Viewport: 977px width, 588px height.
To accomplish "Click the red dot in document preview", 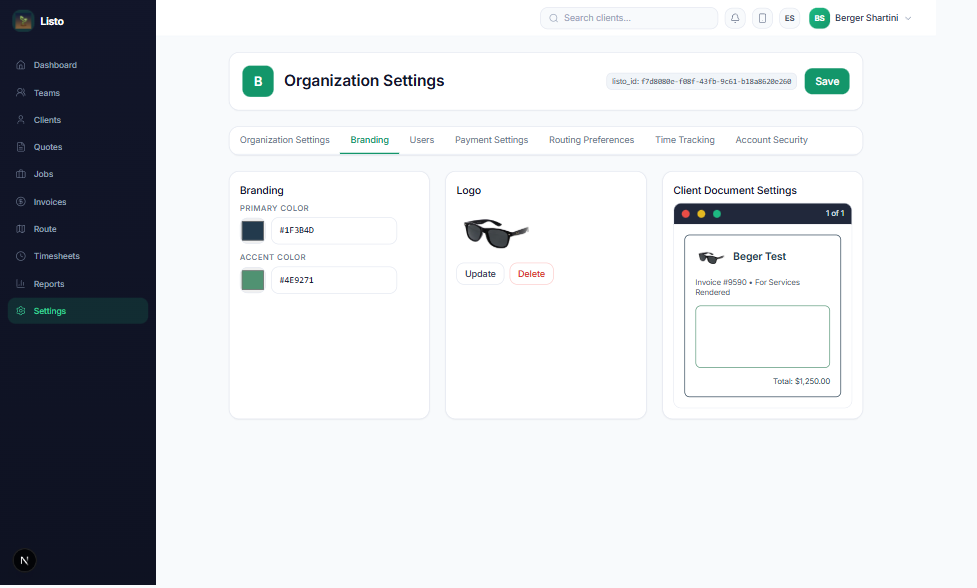I will click(685, 214).
